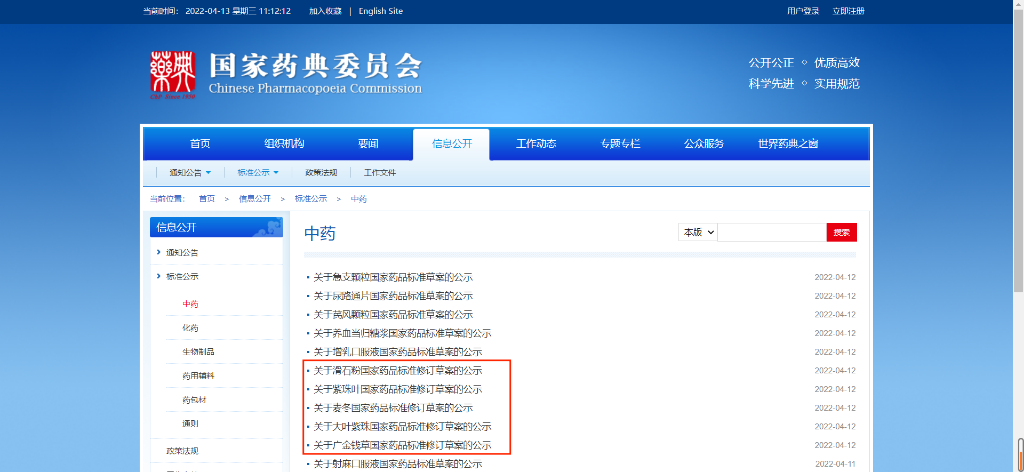Click the red Chinese Pharmacopoeia seal logo
The width and height of the screenshot is (1024, 472).
point(171,75)
